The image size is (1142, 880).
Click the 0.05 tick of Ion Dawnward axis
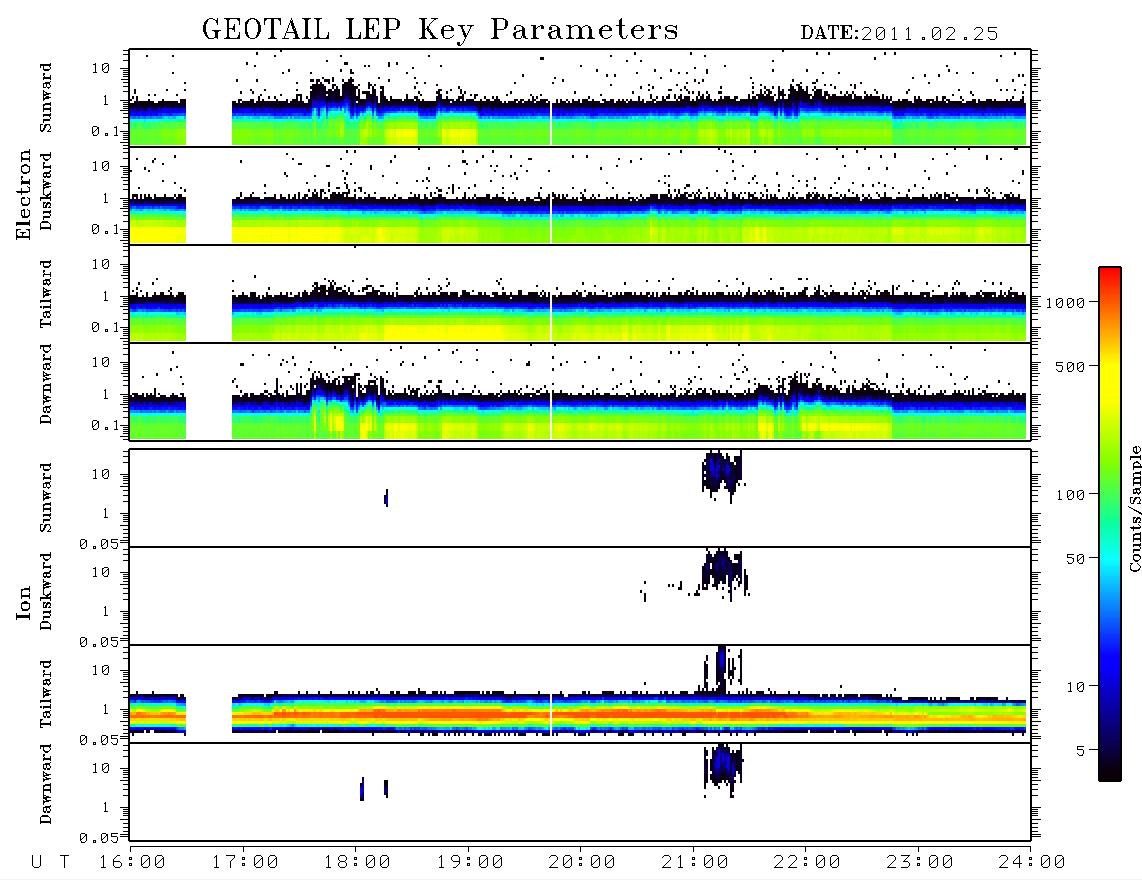(100, 838)
